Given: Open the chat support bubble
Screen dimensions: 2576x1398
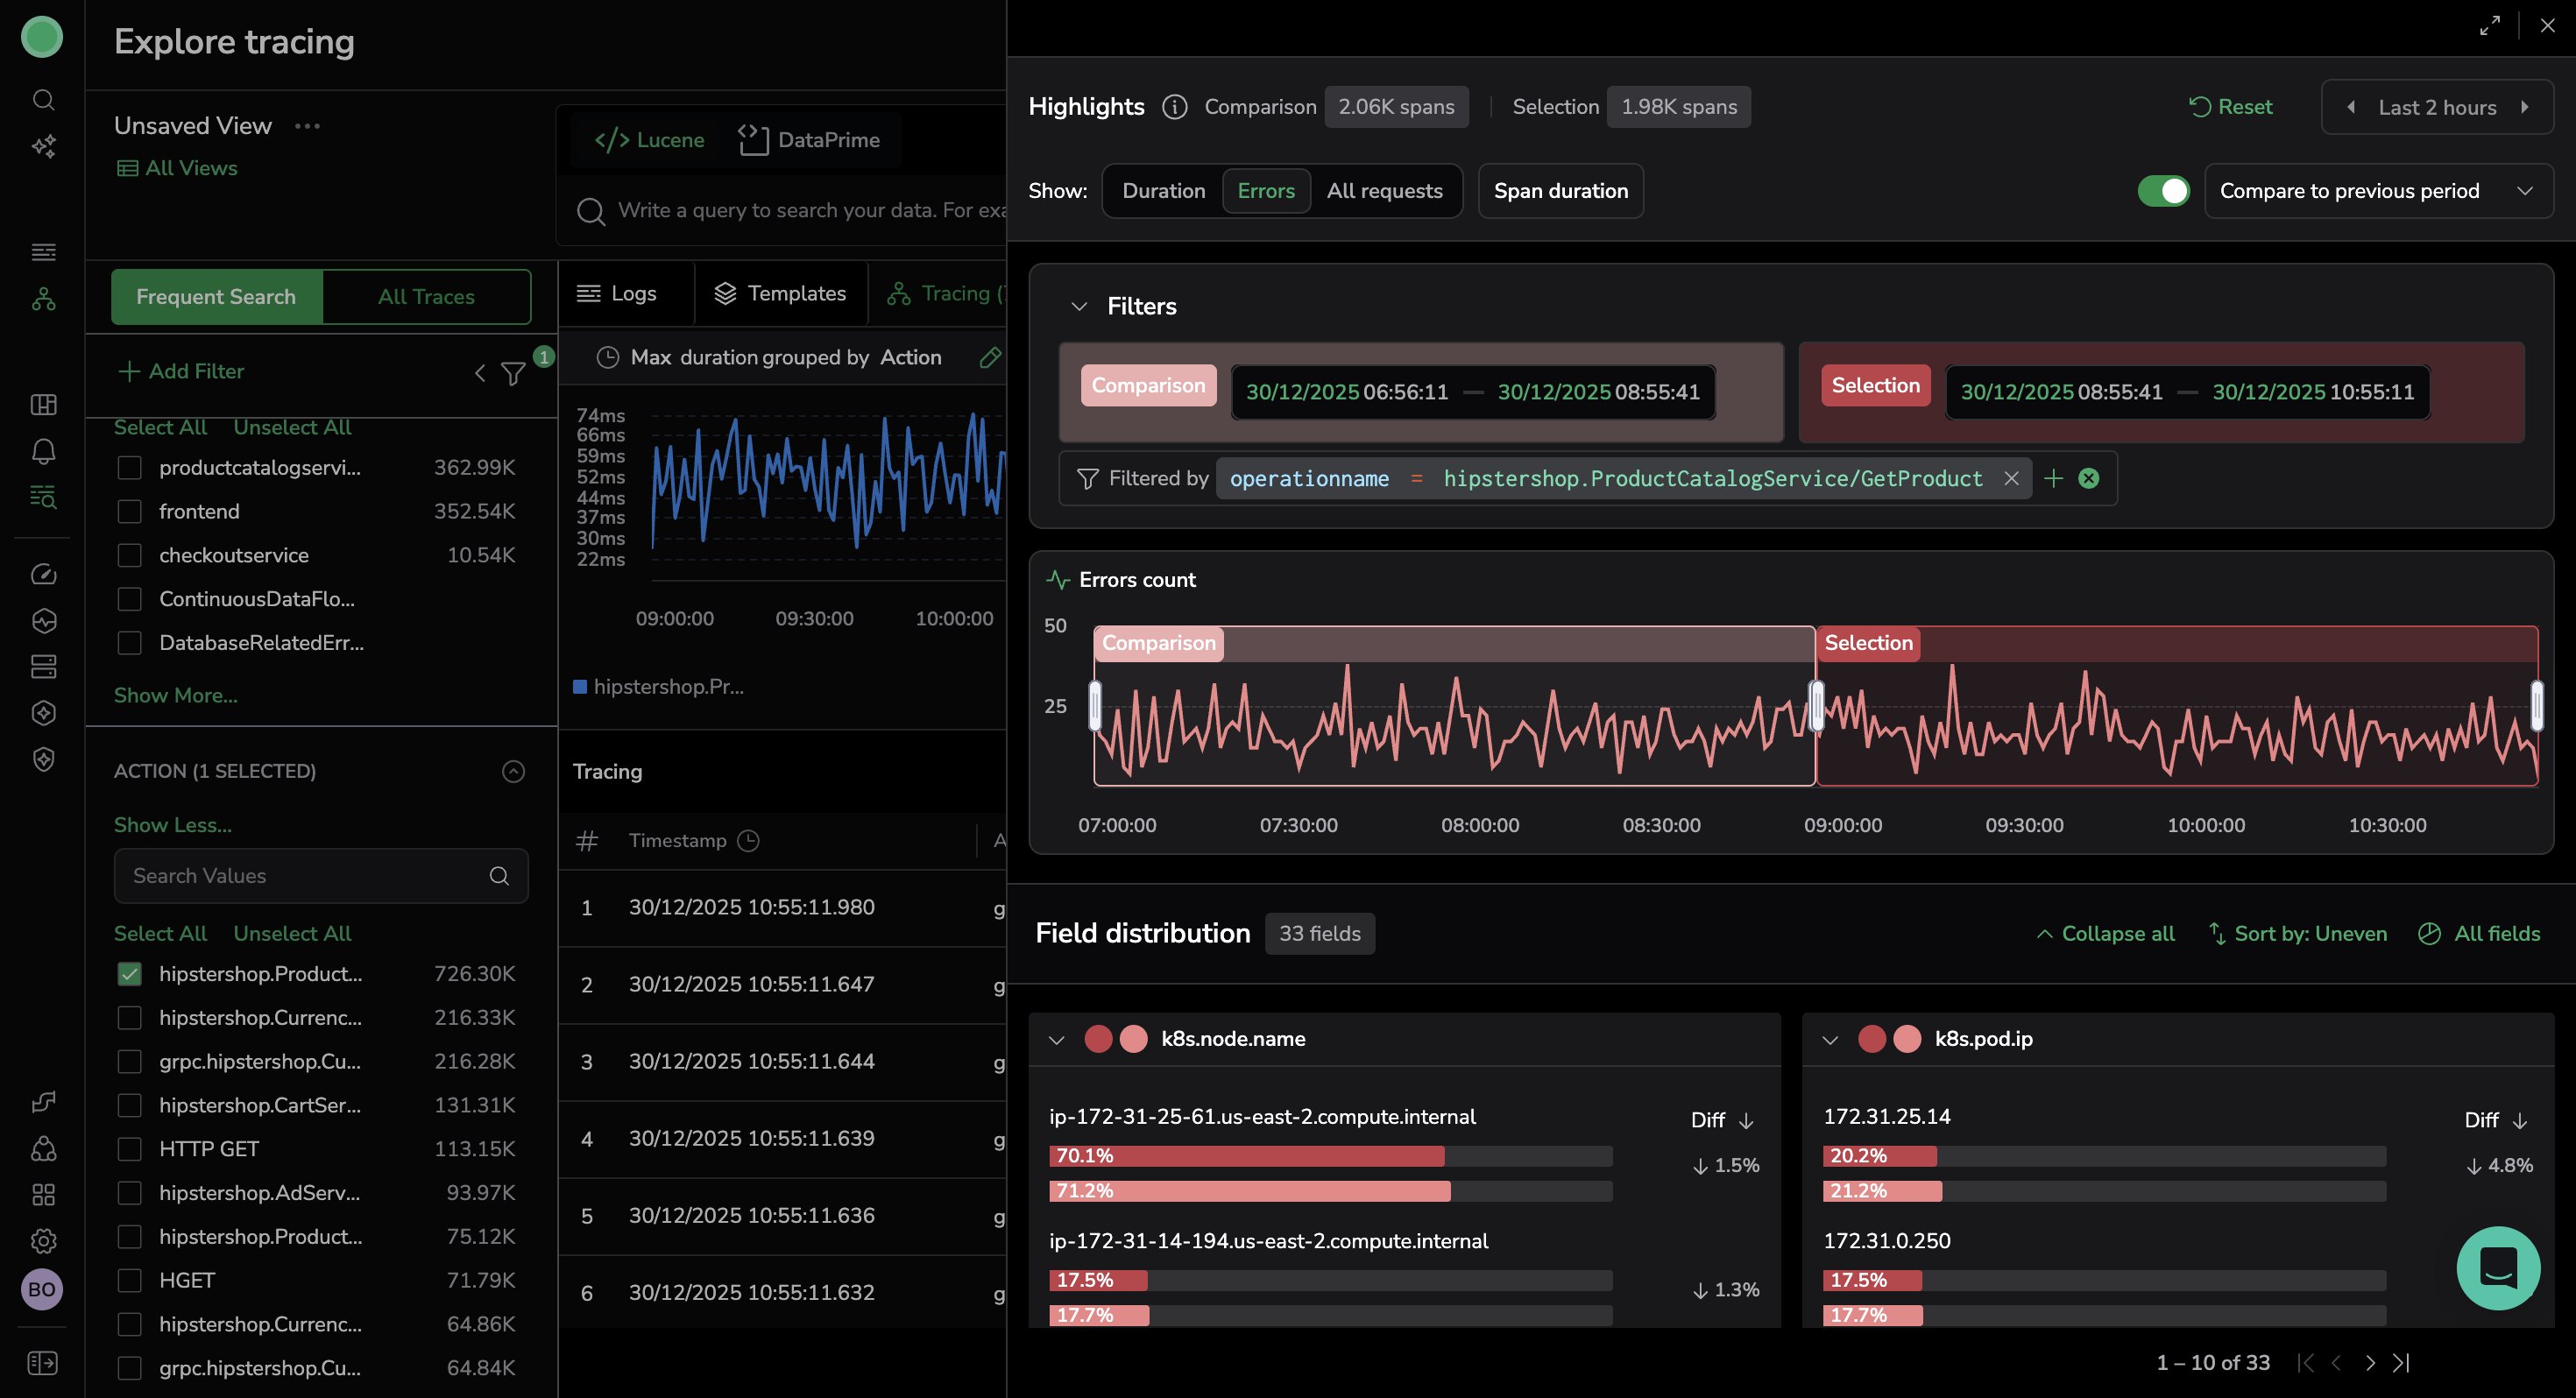Looking at the screenshot, I should (2497, 1267).
